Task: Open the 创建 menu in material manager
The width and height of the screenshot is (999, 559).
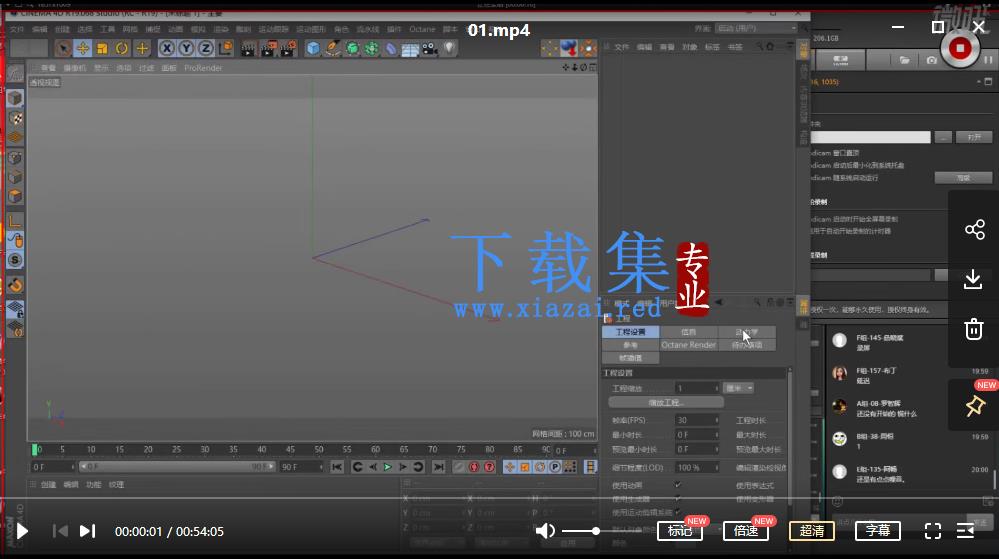Action: pos(48,484)
